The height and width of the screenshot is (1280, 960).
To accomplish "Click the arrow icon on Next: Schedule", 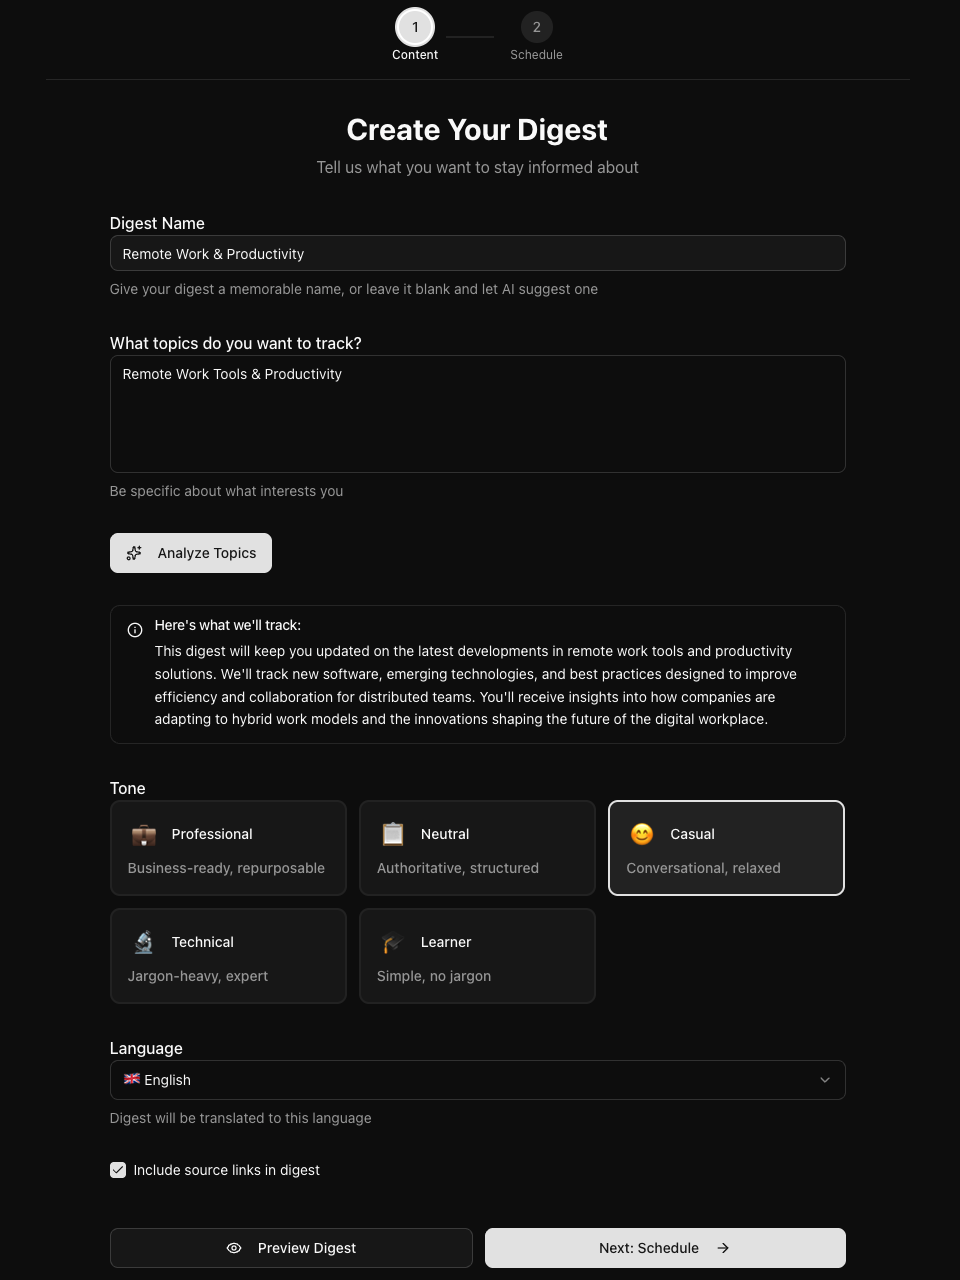I will [x=722, y=1248].
